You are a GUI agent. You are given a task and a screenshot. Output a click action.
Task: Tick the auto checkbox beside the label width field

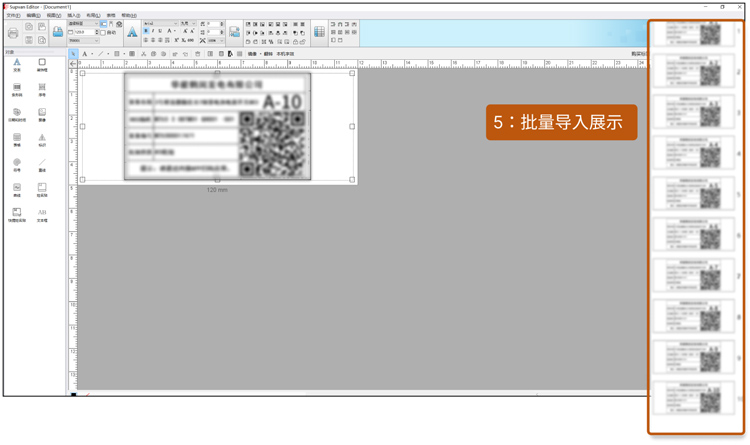click(103, 33)
